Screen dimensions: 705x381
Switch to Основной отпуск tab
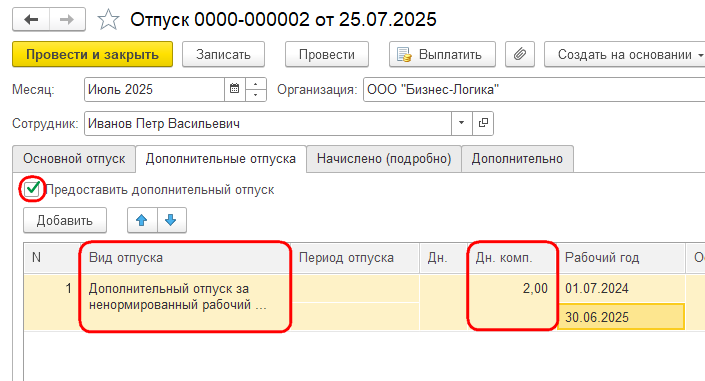[x=74, y=159]
